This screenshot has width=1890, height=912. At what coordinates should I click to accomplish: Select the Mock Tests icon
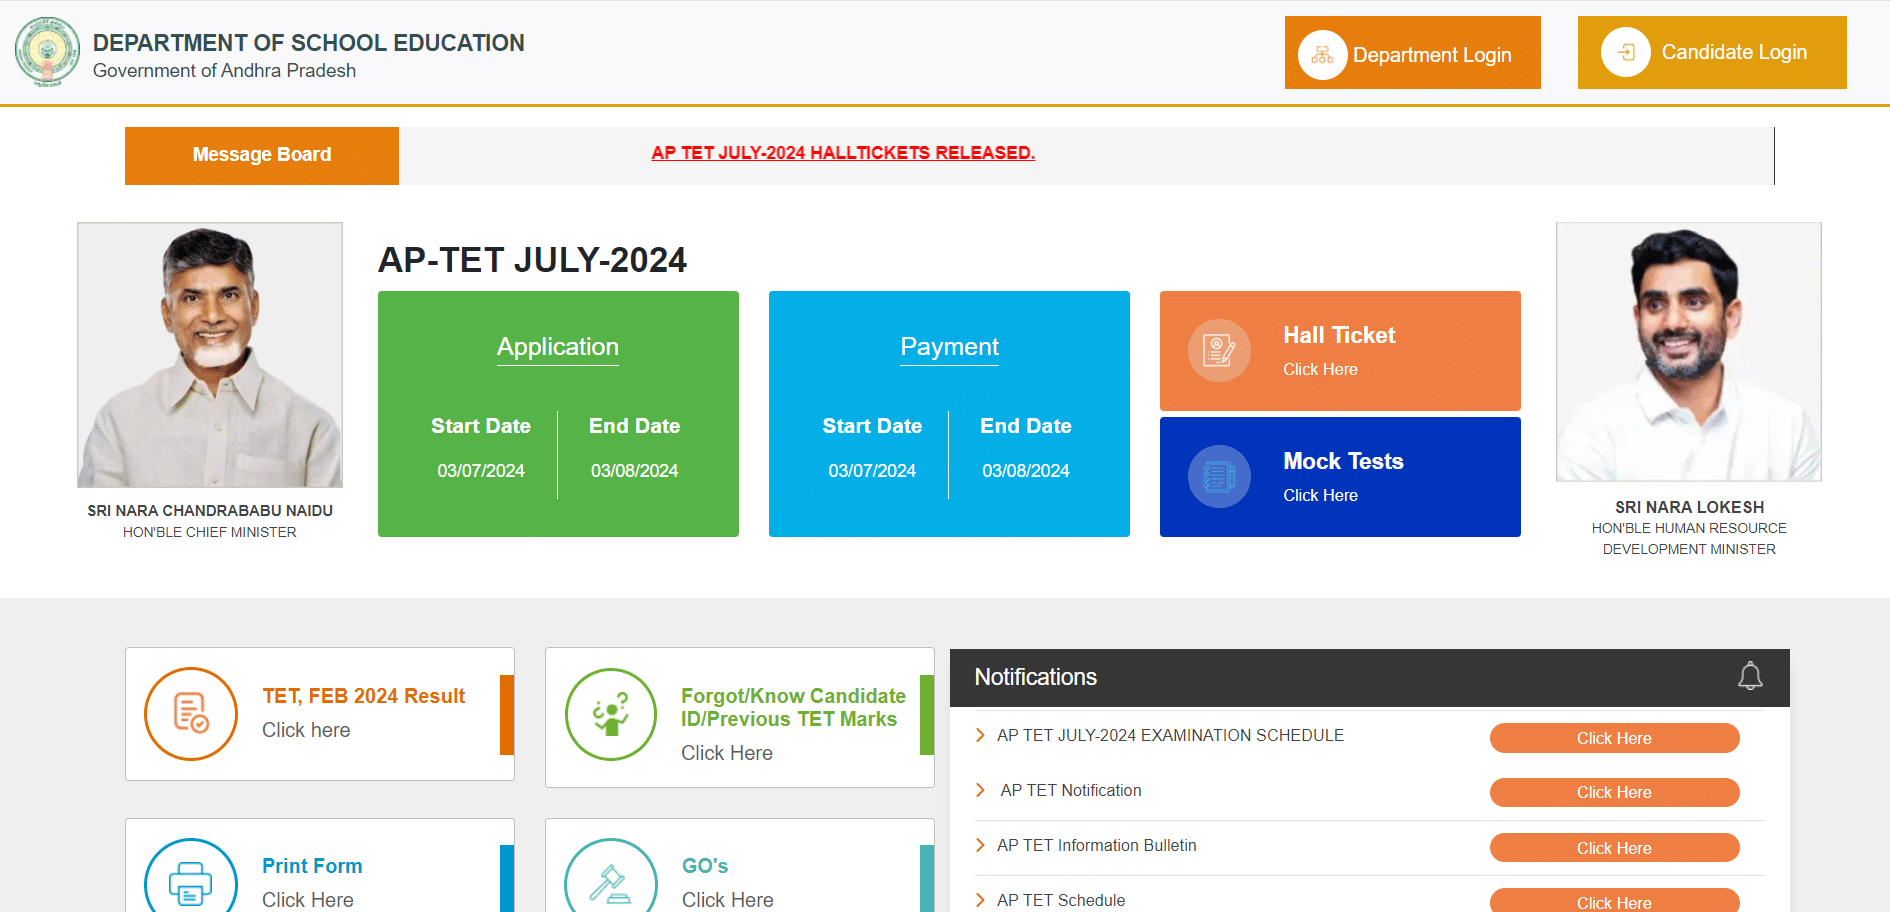1218,477
